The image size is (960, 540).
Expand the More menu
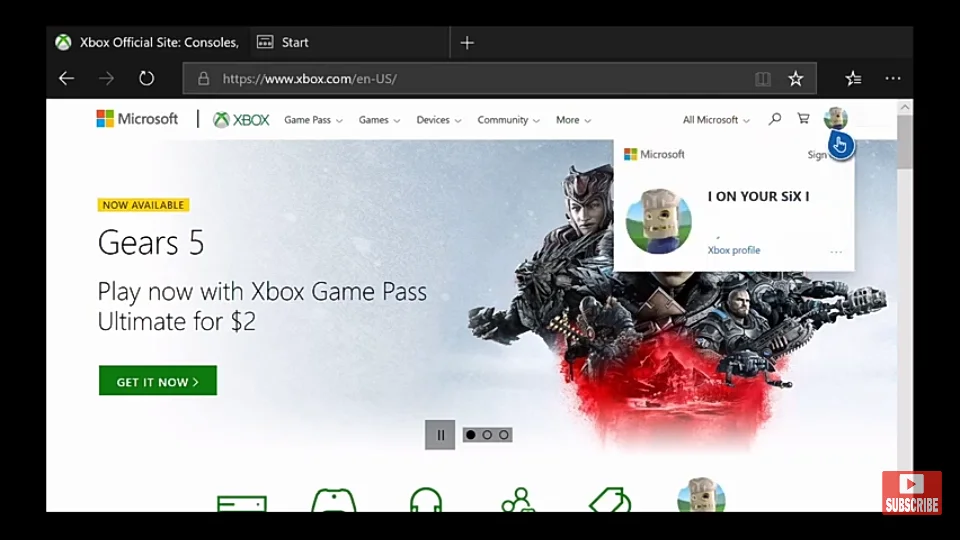tap(574, 120)
